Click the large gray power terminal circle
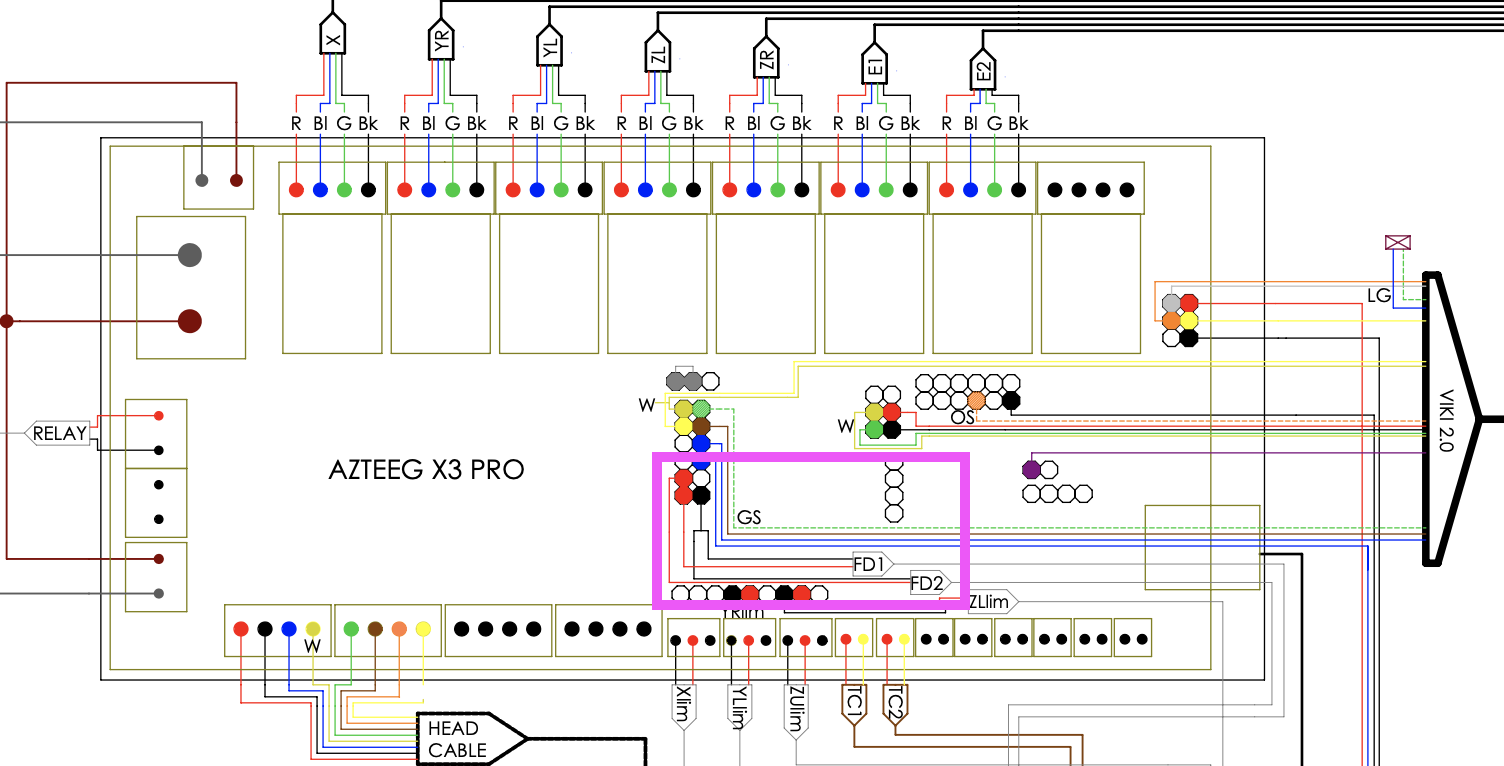 (x=190, y=255)
